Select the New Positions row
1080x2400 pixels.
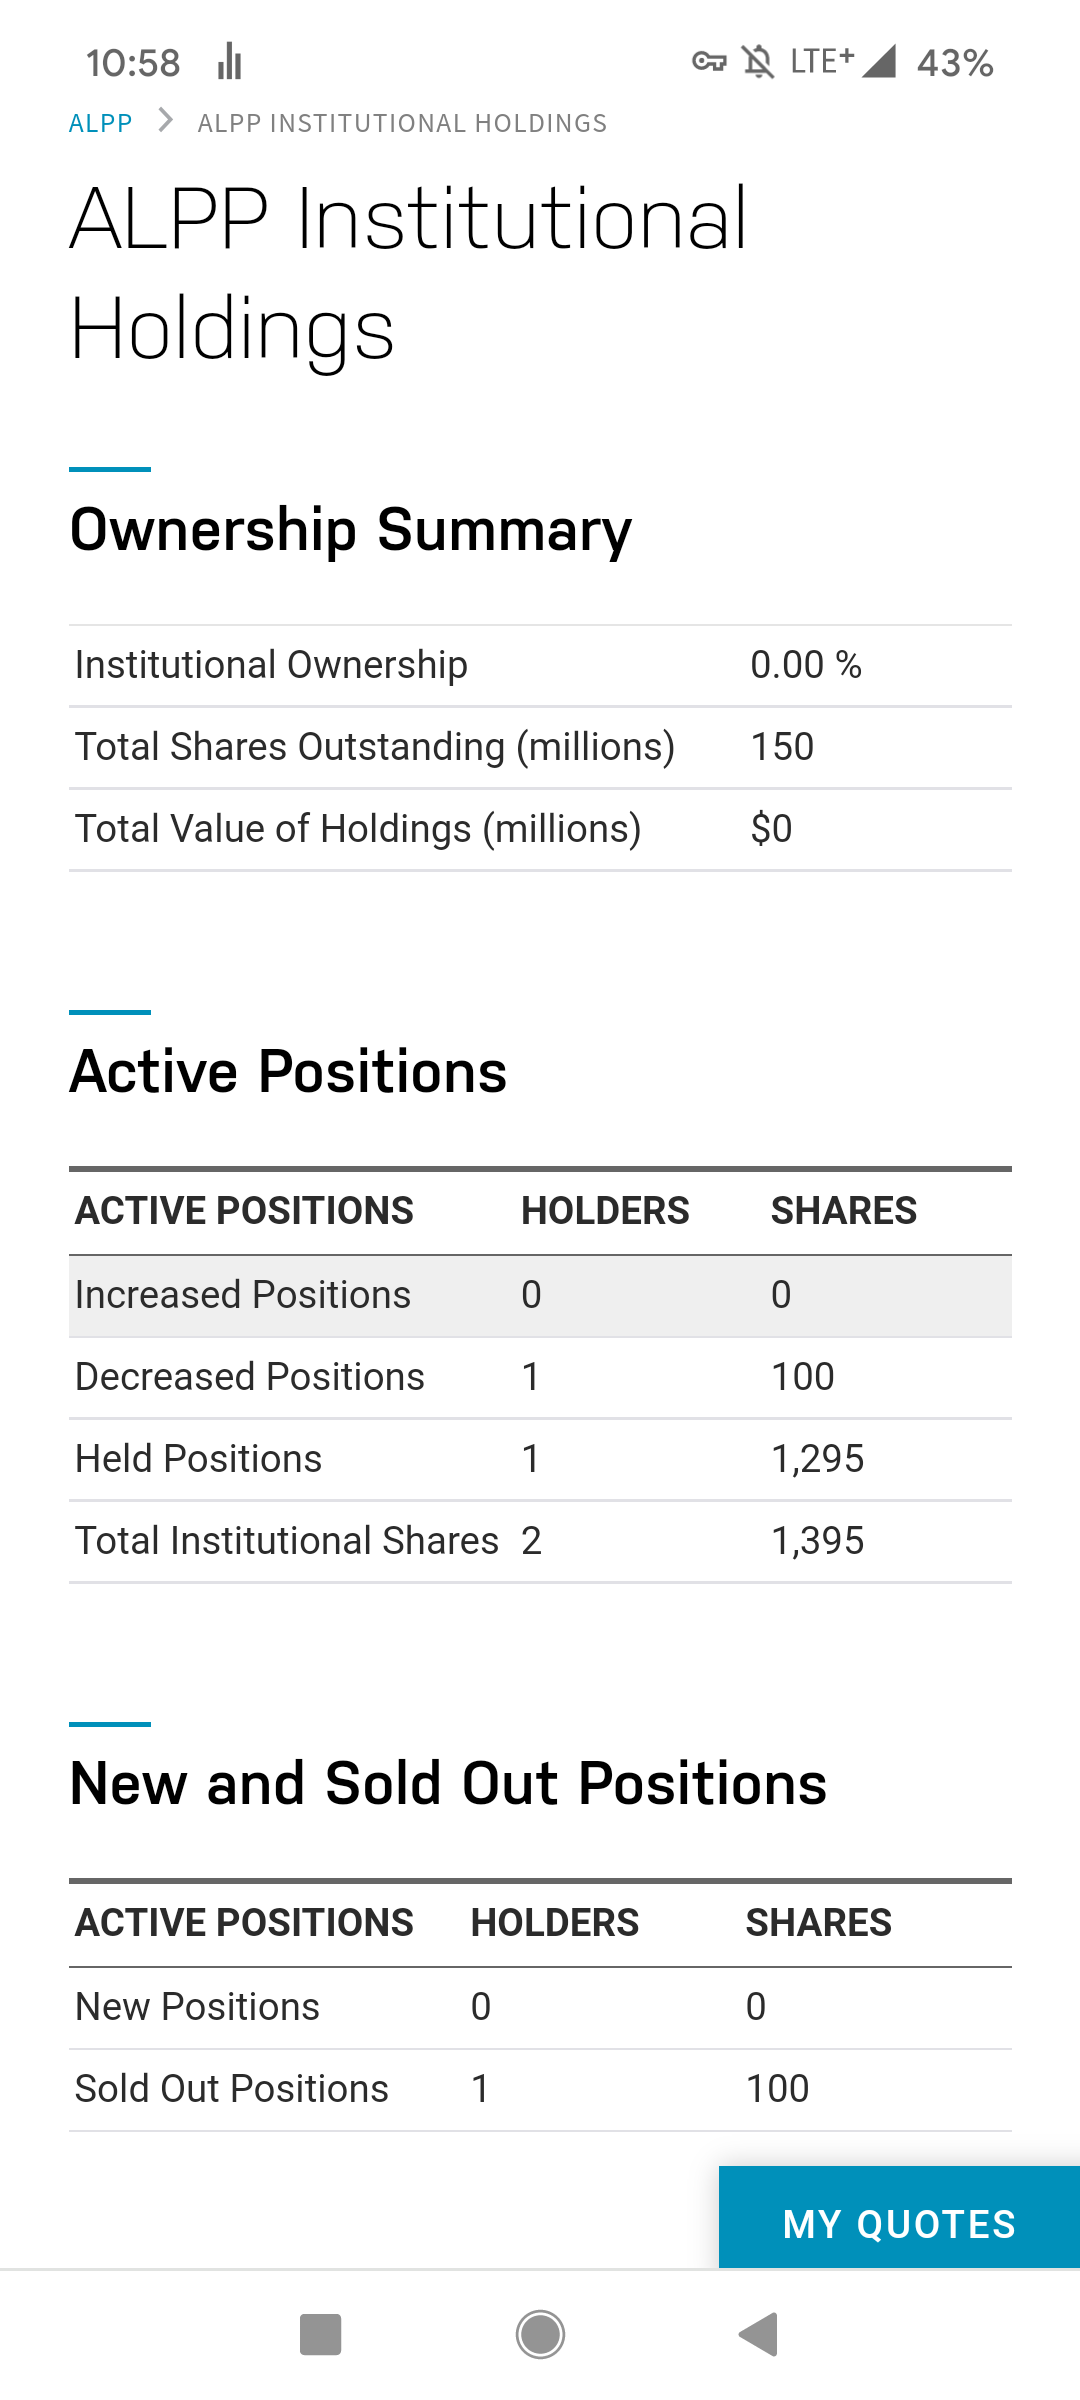pyautogui.click(x=540, y=2007)
